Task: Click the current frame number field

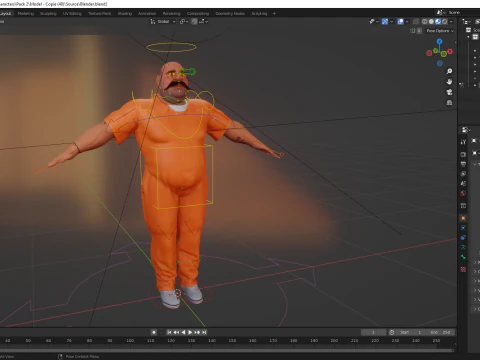Action: [x=373, y=332]
